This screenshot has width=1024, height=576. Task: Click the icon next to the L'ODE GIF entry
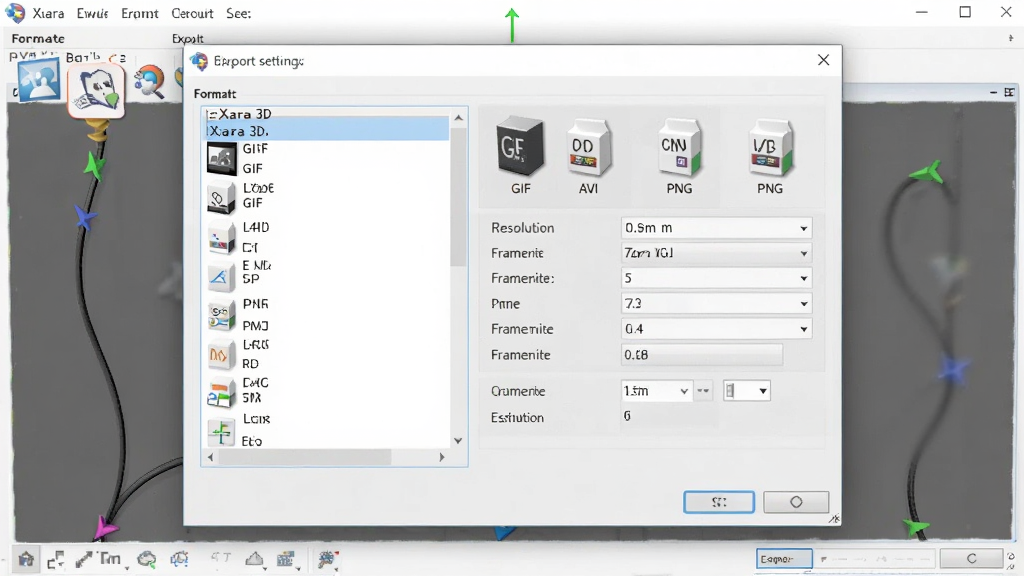pyautogui.click(x=221, y=199)
